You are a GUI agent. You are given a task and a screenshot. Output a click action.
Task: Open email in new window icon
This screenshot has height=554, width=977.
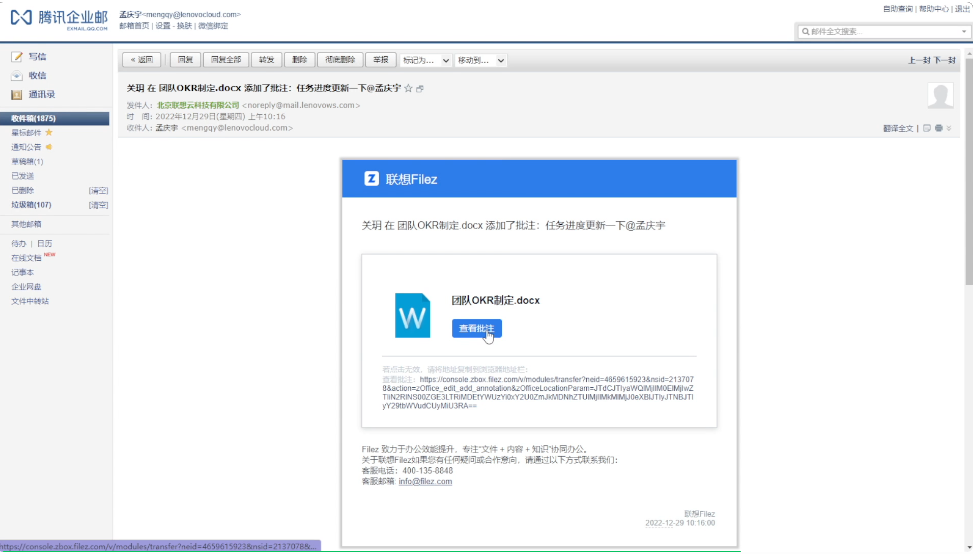(421, 89)
